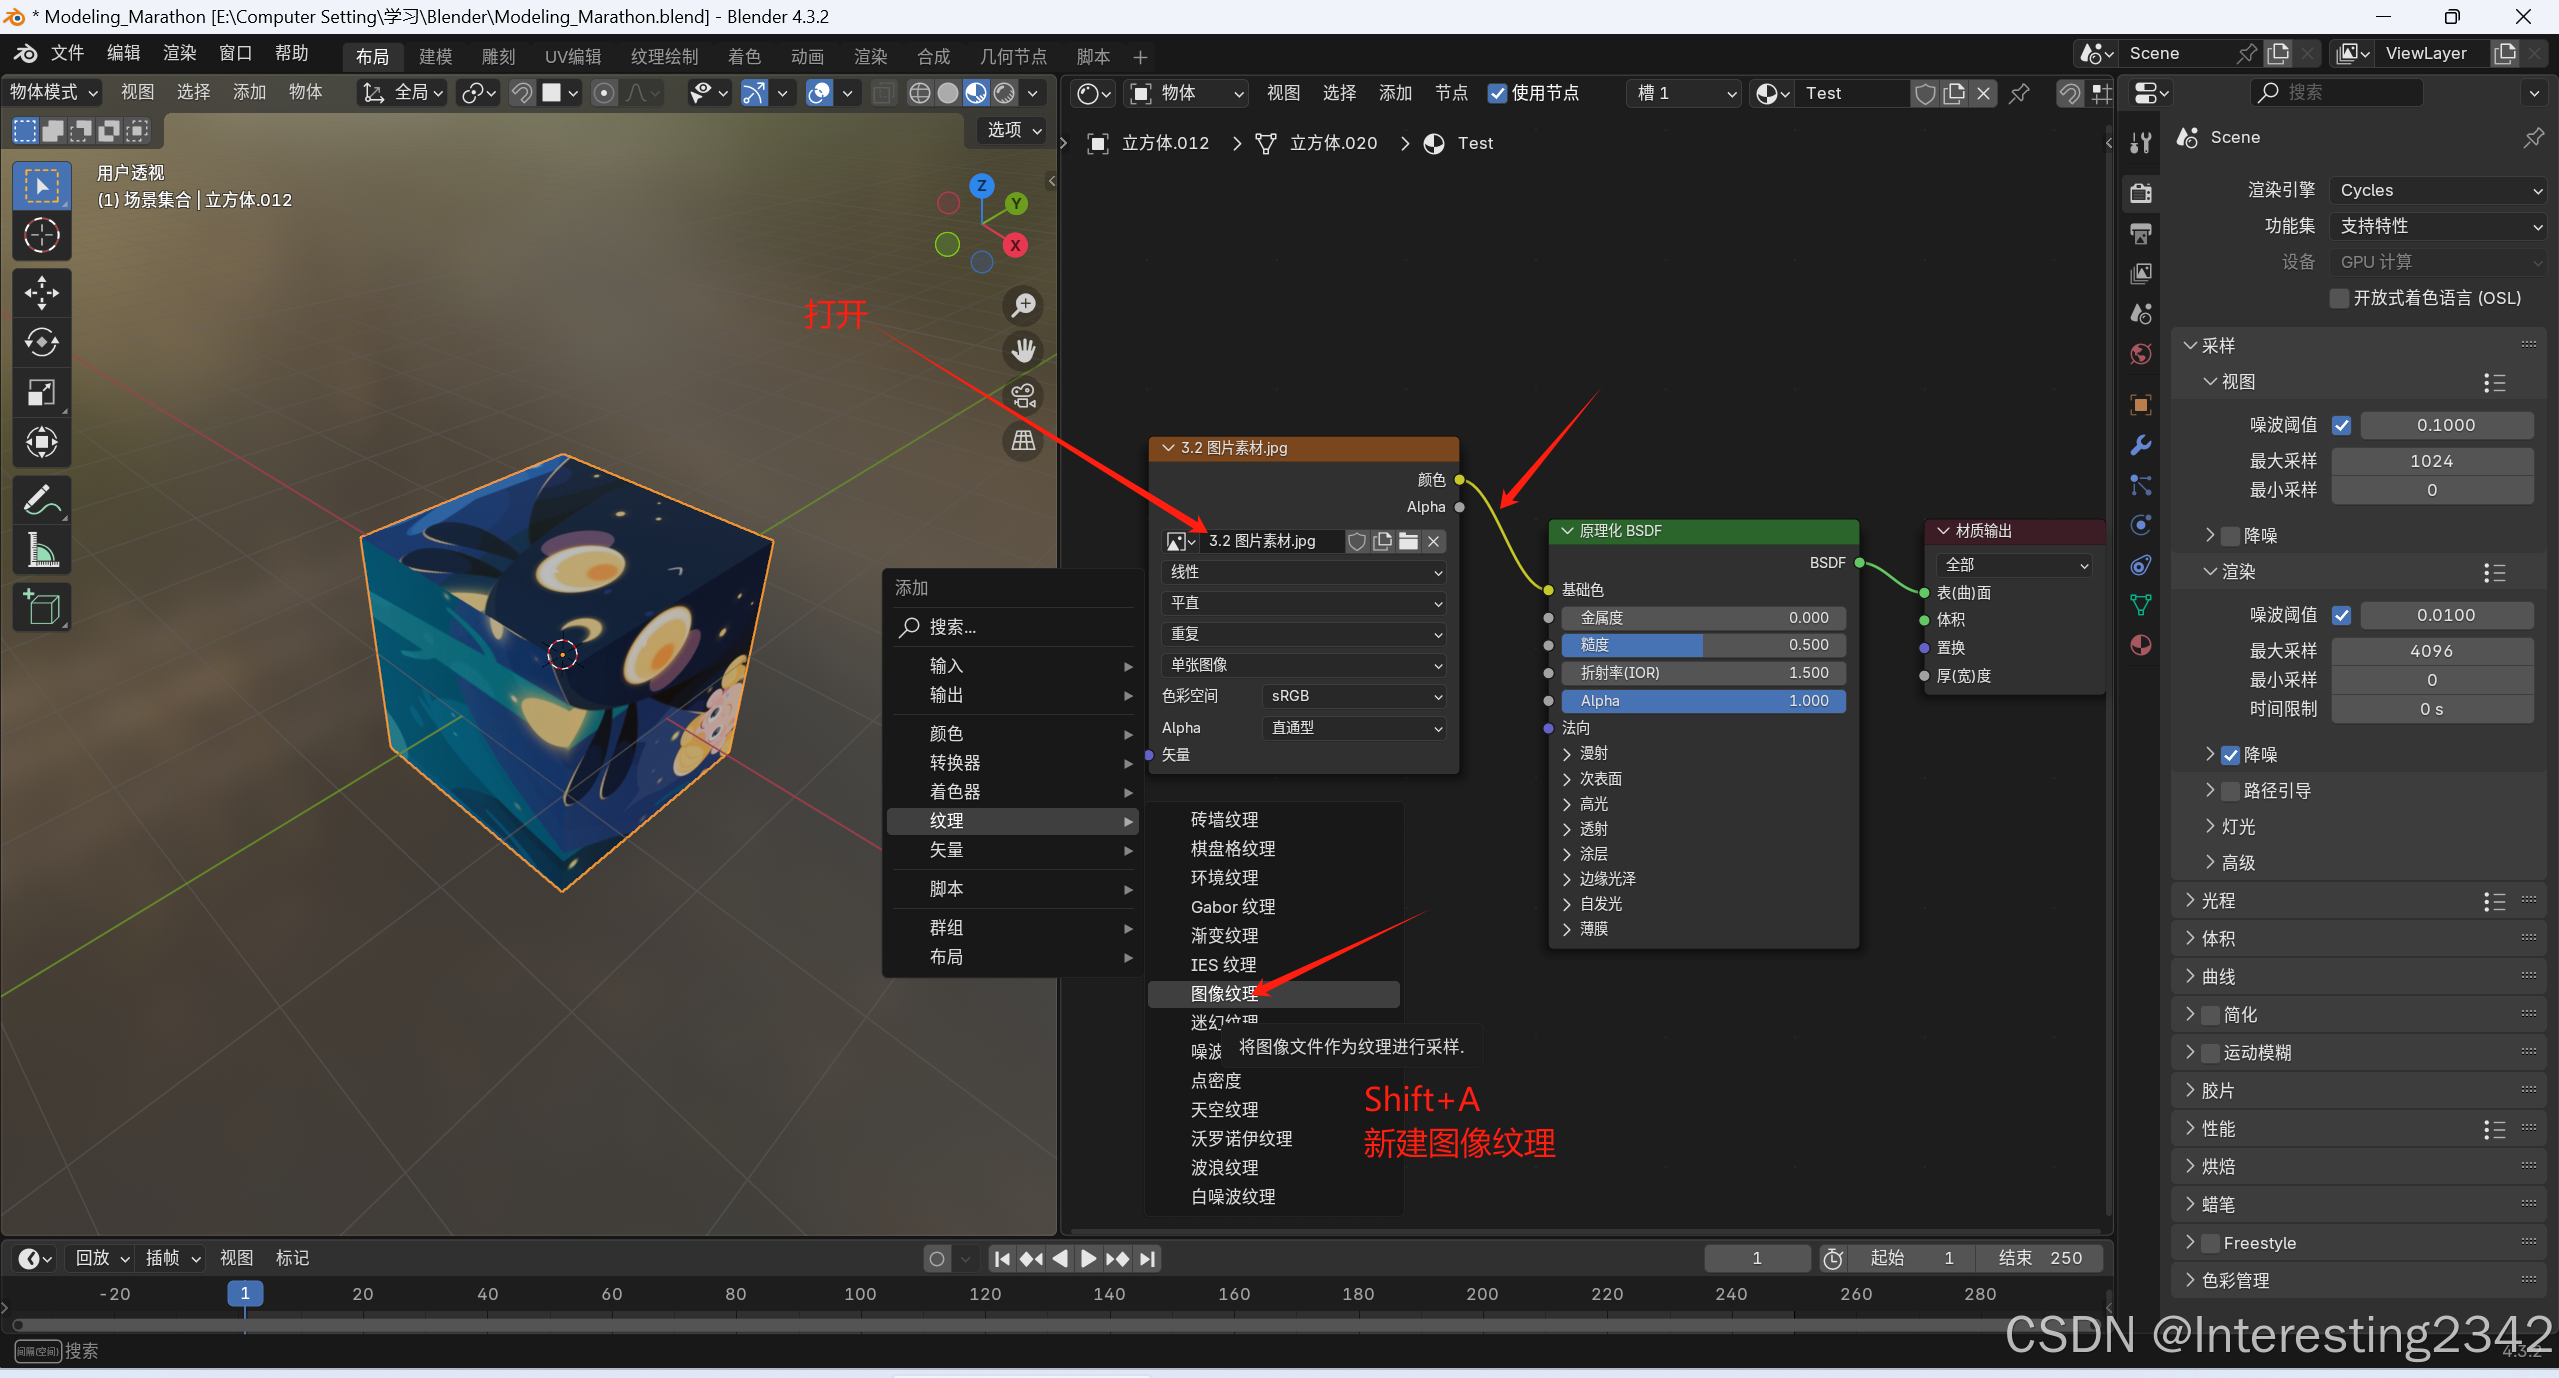Adjust the 糙度 slider on Principled BSDF

click(x=1703, y=645)
